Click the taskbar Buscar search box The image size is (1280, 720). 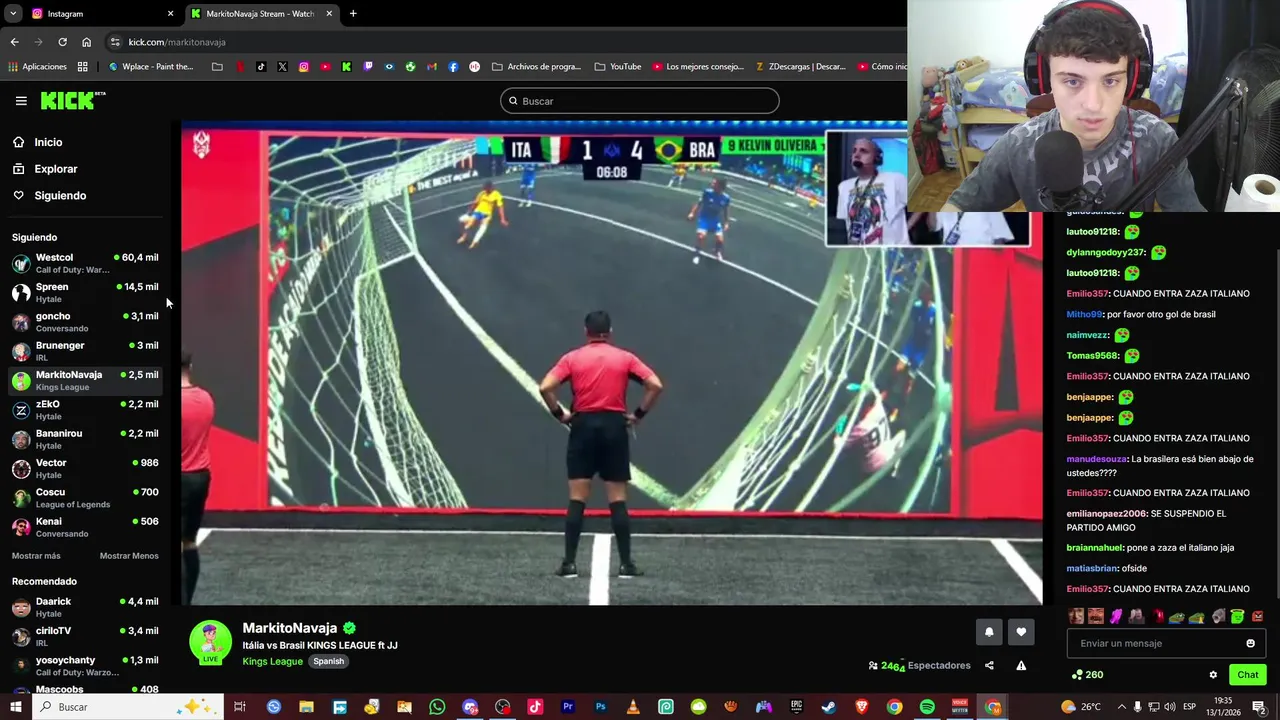[128, 707]
